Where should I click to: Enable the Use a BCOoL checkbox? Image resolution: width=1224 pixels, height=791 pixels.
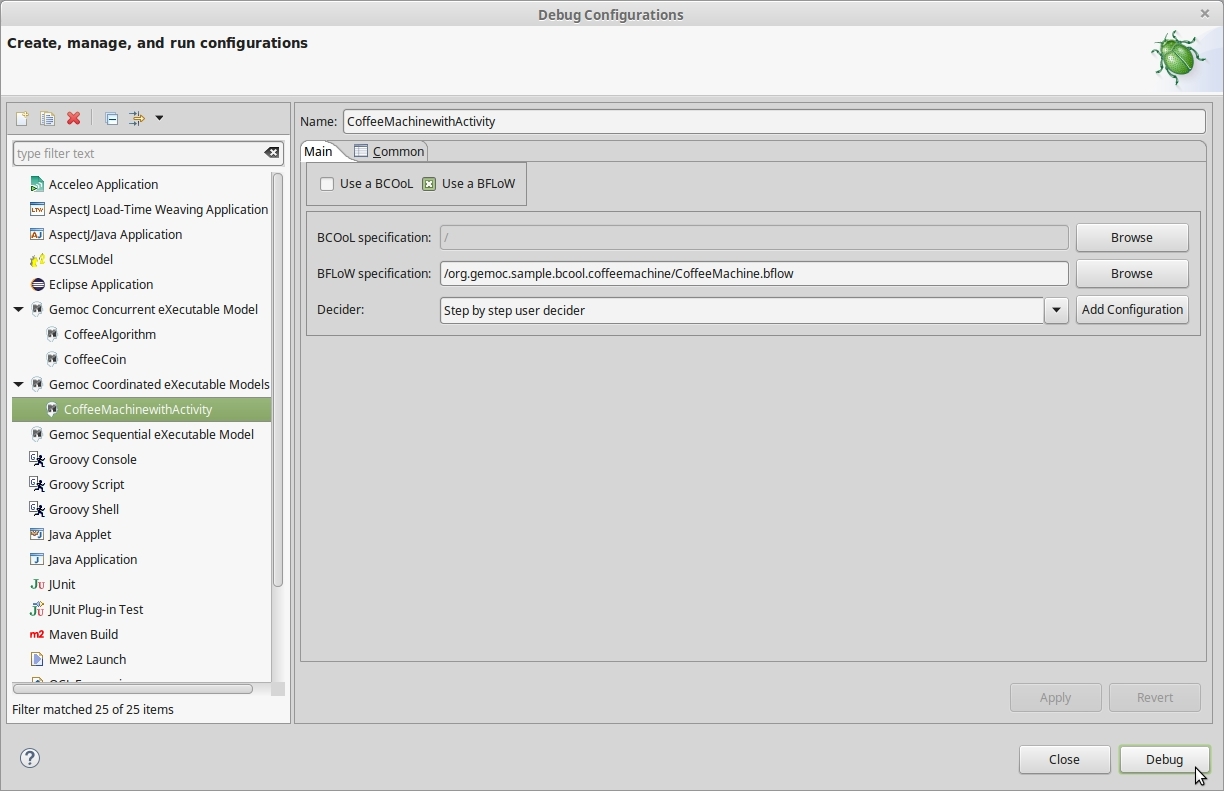[327, 184]
